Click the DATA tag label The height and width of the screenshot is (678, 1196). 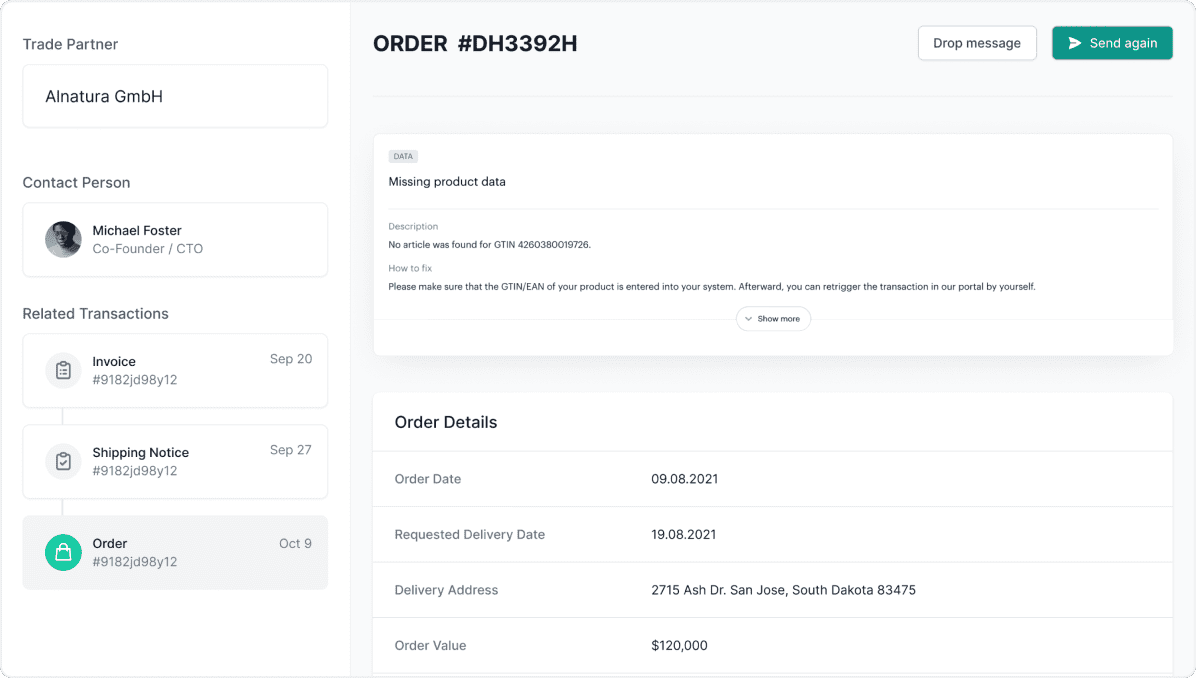click(x=403, y=157)
